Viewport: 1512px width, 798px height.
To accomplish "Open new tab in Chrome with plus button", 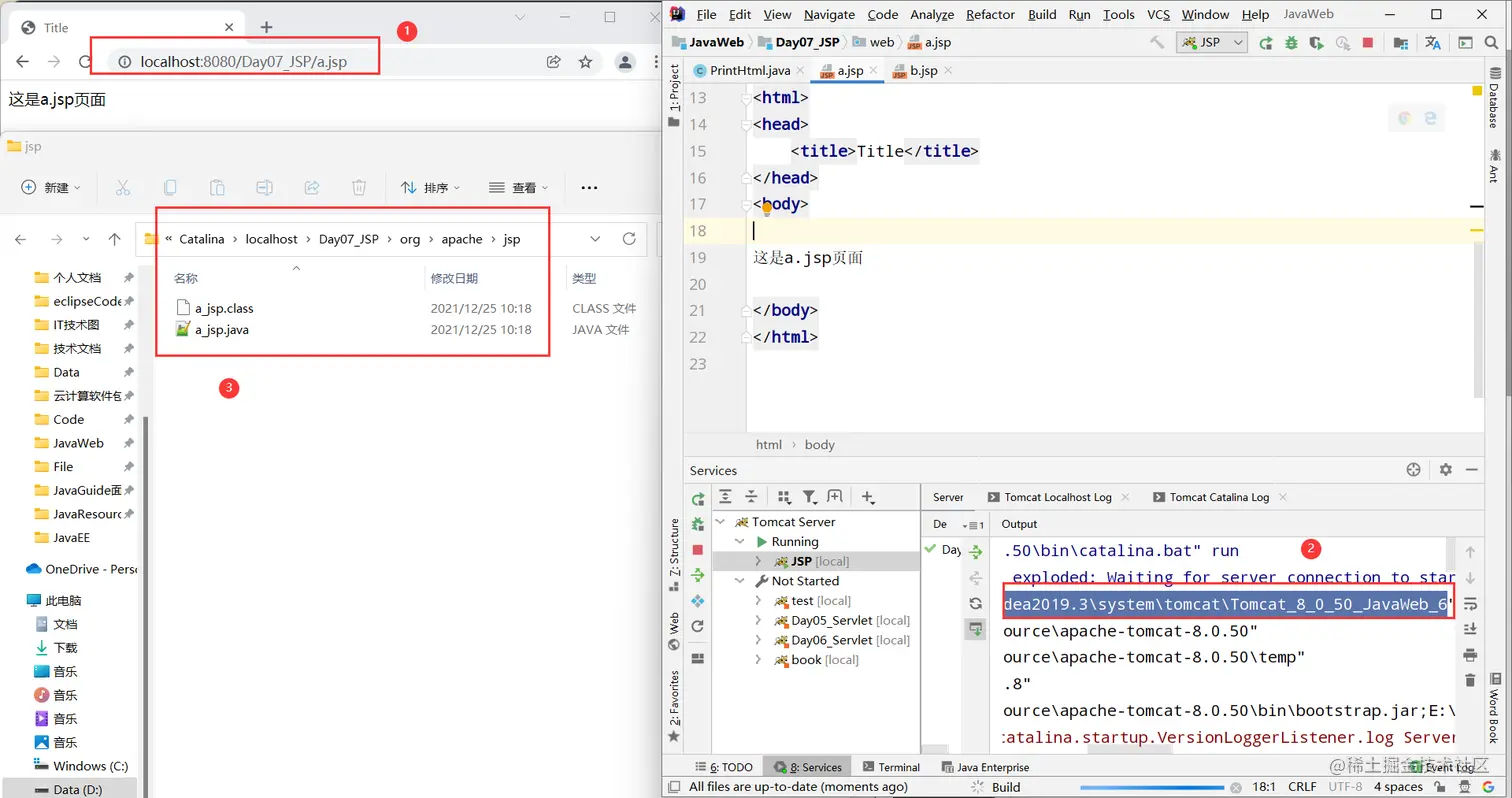I will 266,27.
